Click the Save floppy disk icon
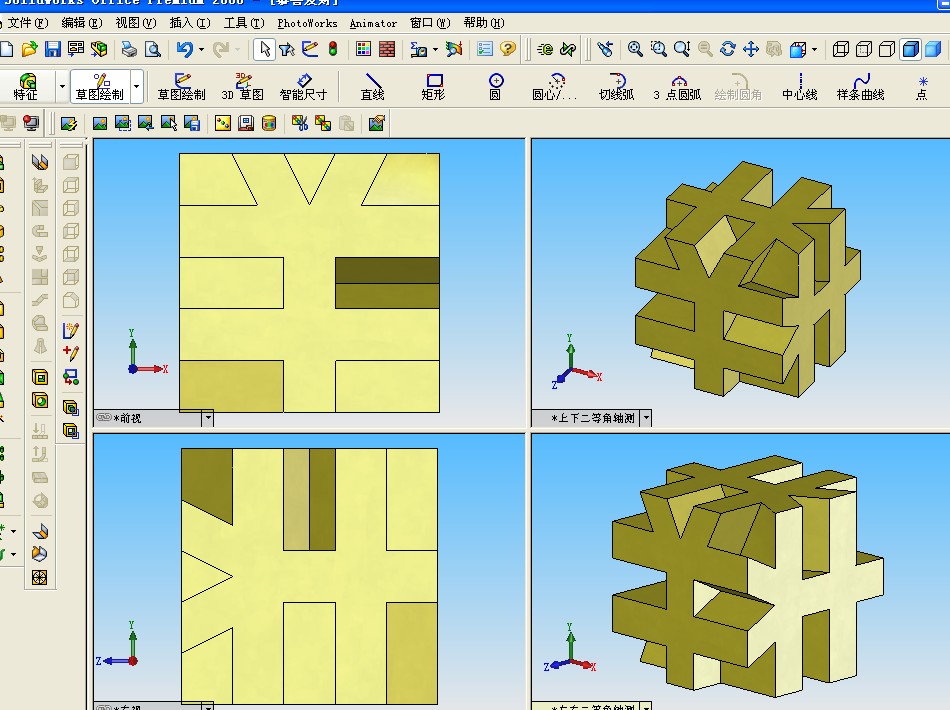This screenshot has width=950, height=710. [x=53, y=49]
